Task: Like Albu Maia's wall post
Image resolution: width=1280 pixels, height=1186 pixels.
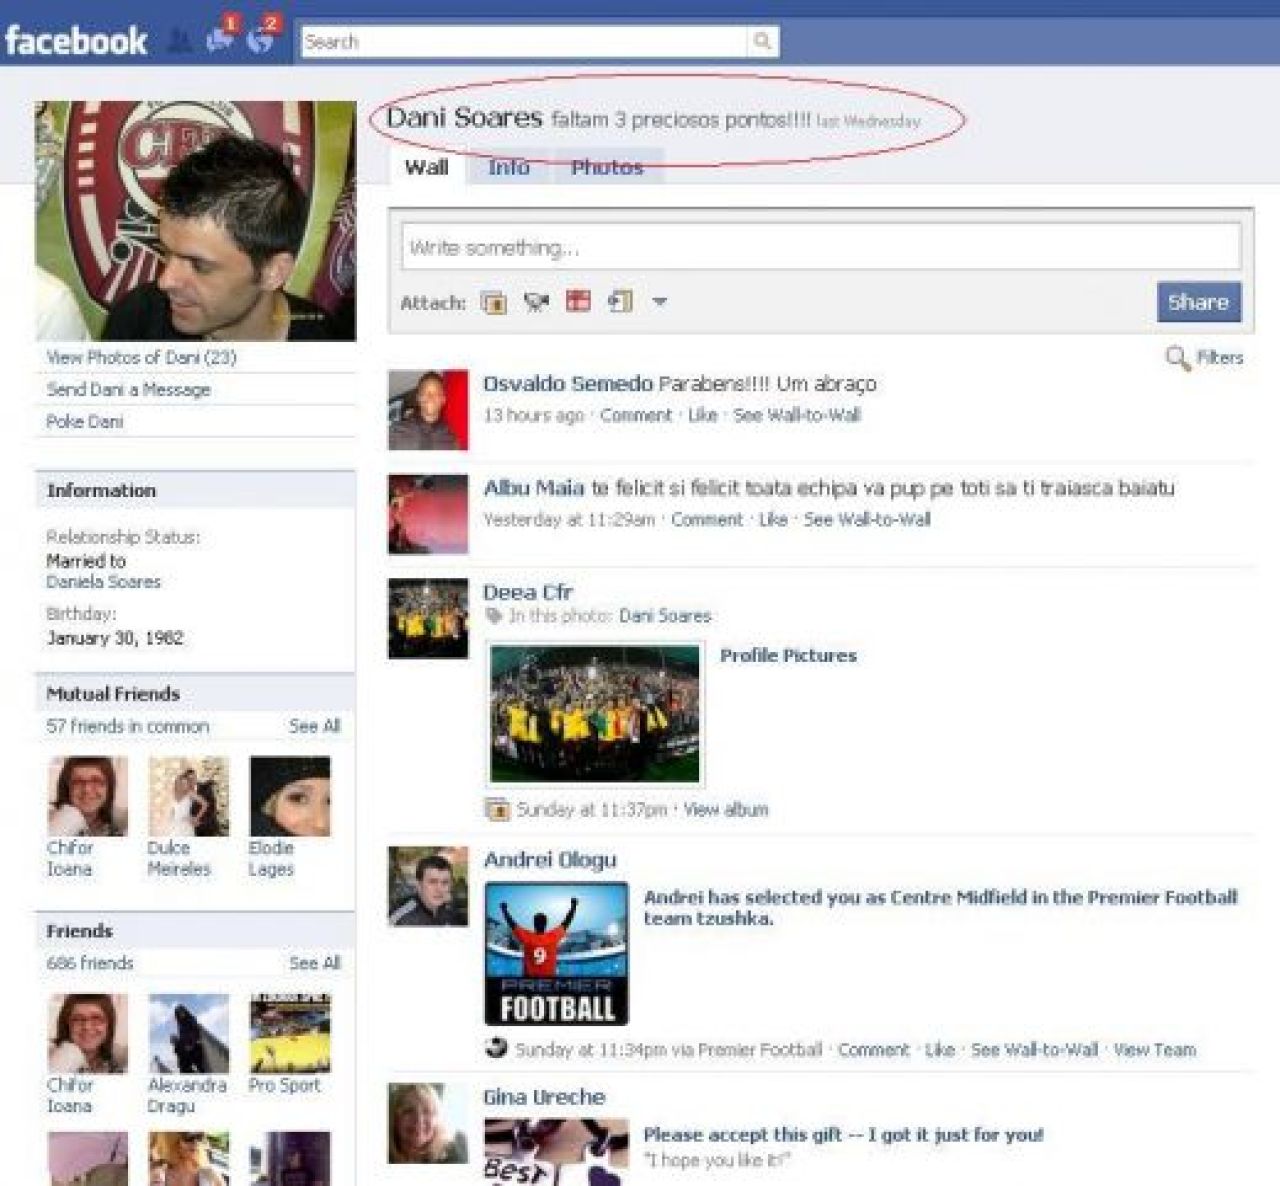Action: click(x=773, y=519)
